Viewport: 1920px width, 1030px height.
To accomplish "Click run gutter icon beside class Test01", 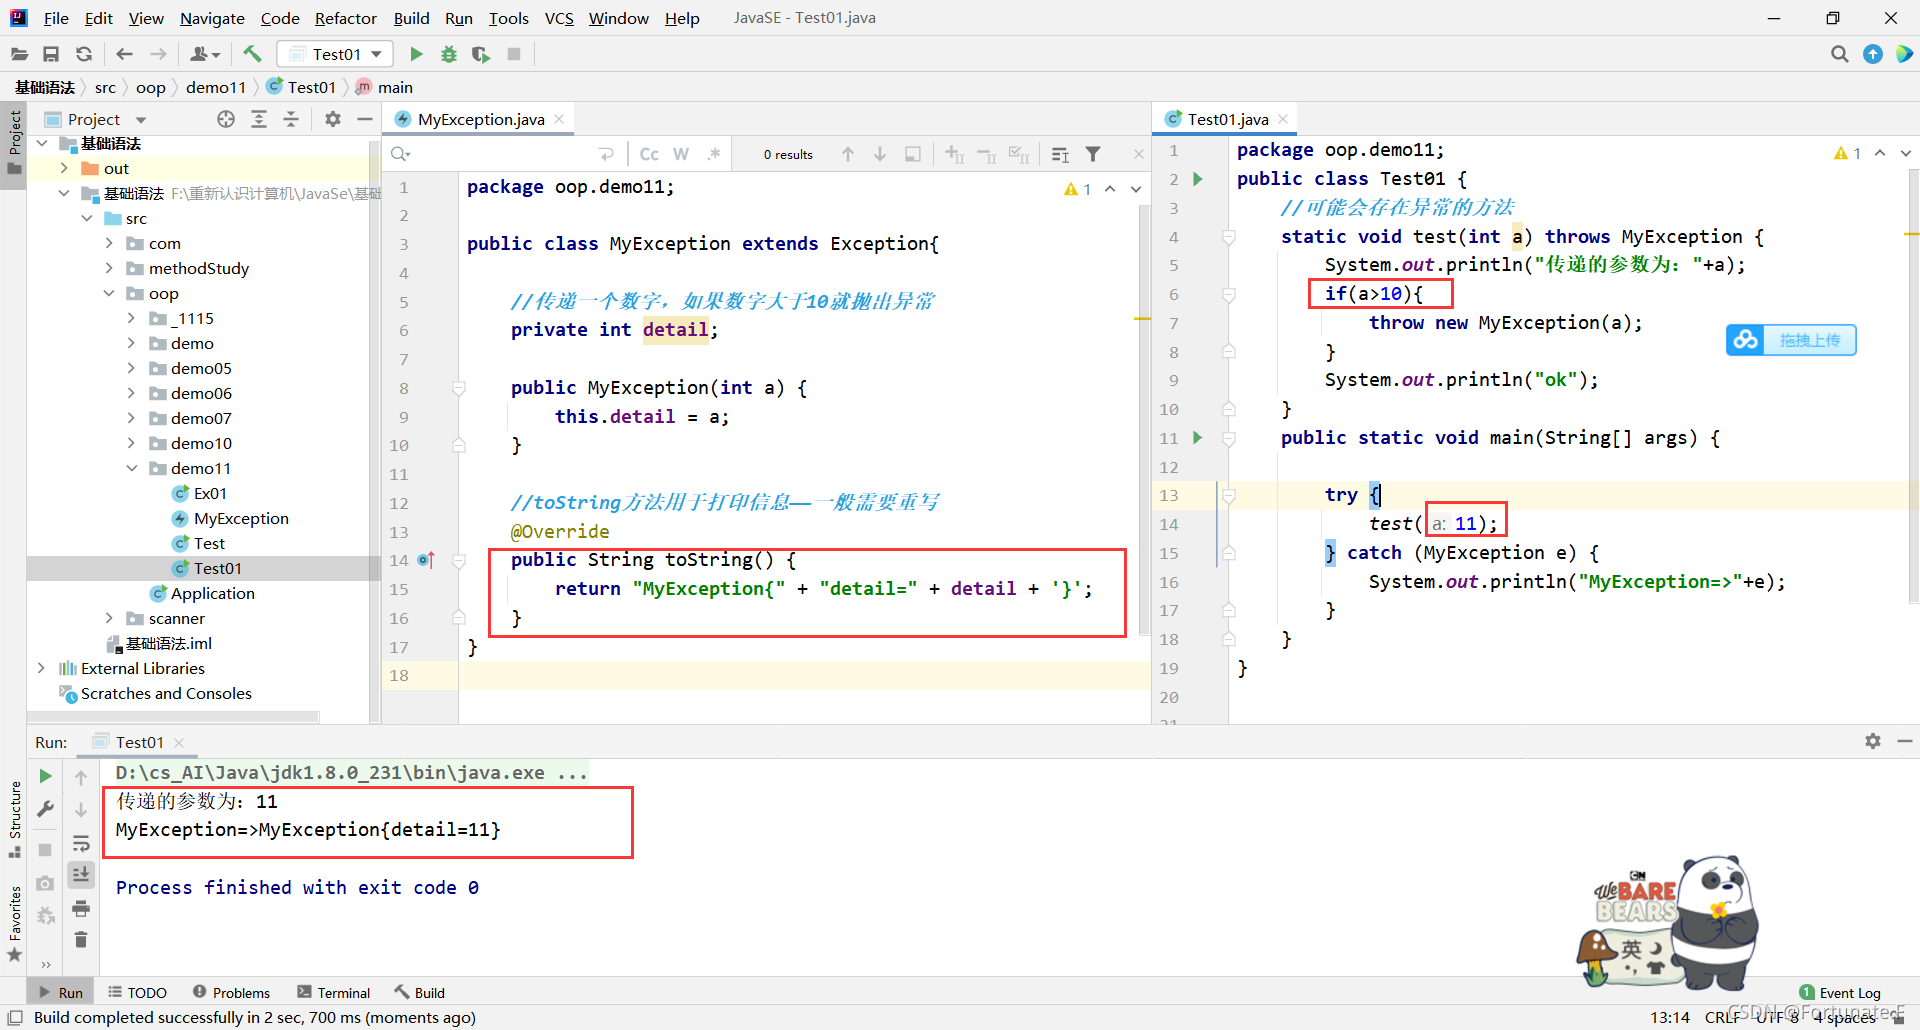I will click(x=1198, y=179).
